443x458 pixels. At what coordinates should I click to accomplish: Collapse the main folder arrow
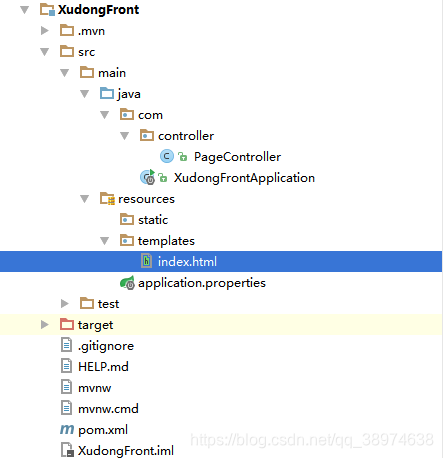[x=65, y=73]
